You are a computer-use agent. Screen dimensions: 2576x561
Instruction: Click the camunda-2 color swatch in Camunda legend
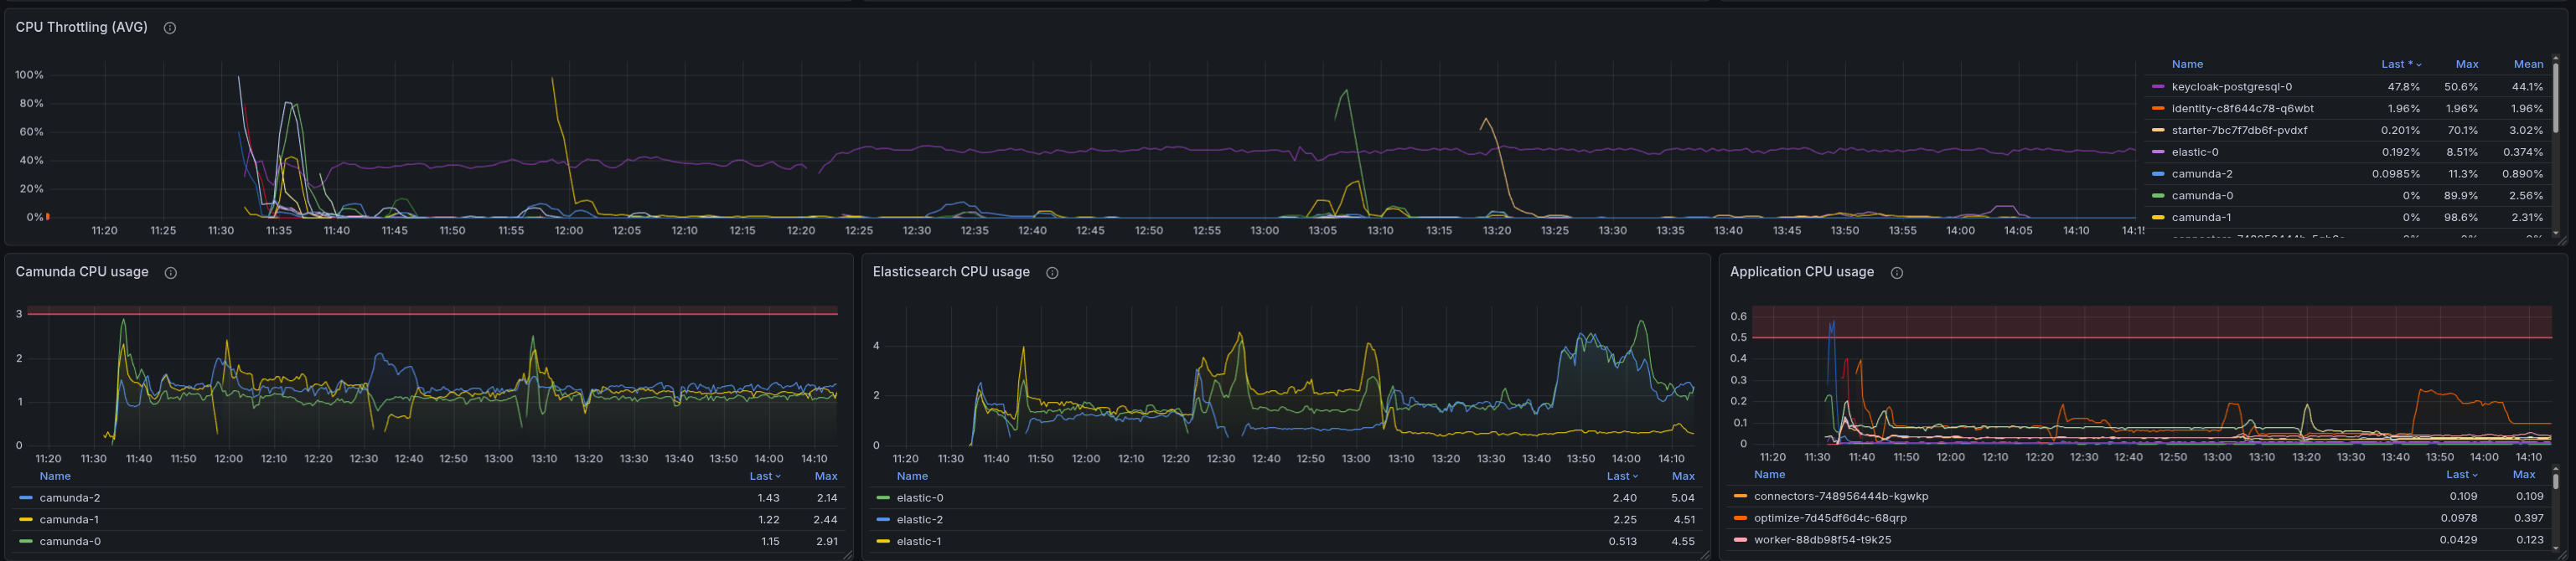26,498
